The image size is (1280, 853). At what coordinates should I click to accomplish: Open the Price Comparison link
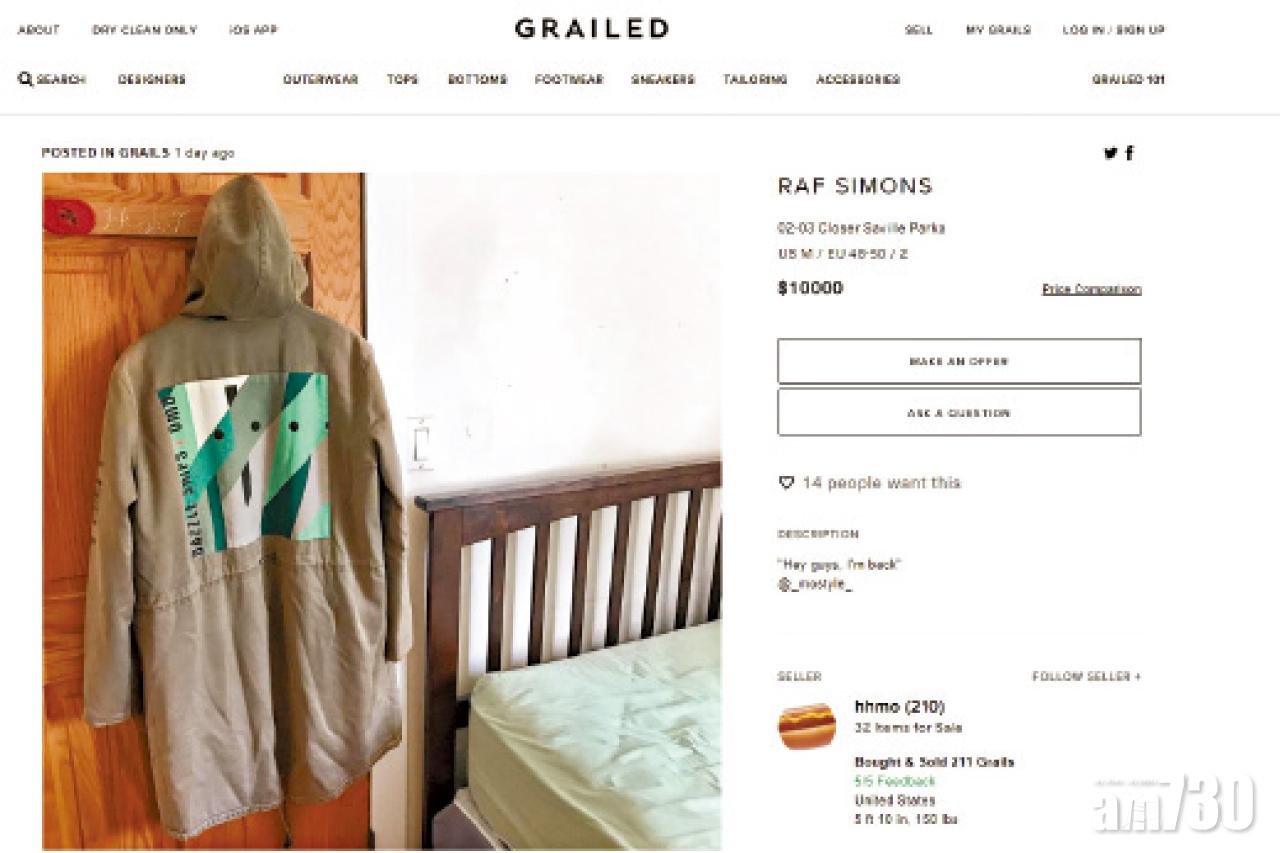pos(1091,289)
